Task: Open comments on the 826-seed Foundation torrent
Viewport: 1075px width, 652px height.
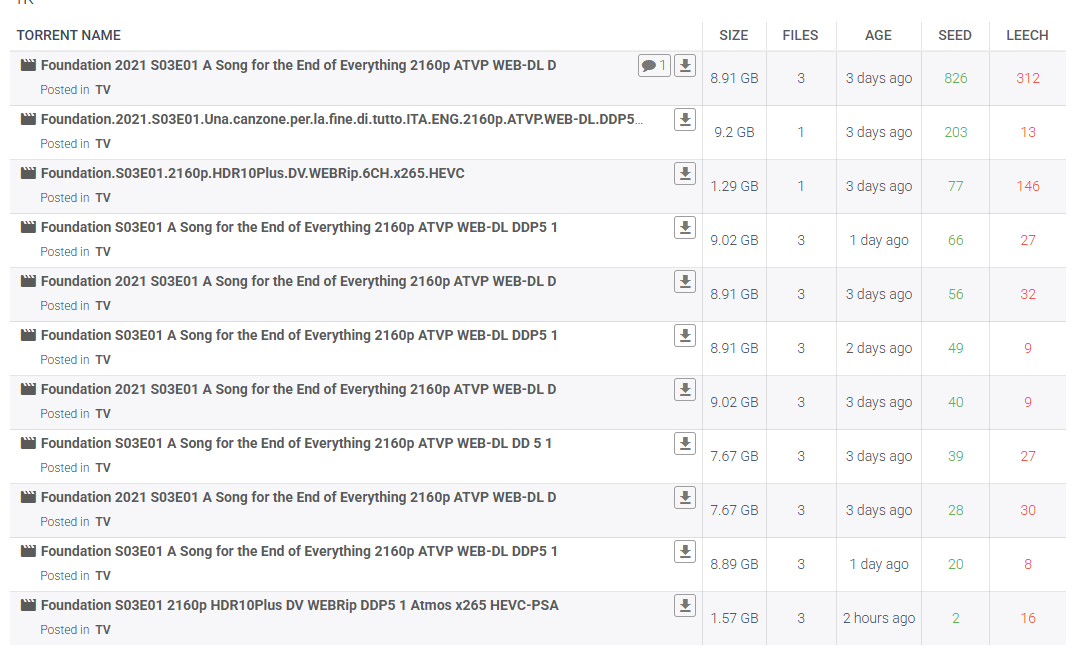Action: point(654,65)
